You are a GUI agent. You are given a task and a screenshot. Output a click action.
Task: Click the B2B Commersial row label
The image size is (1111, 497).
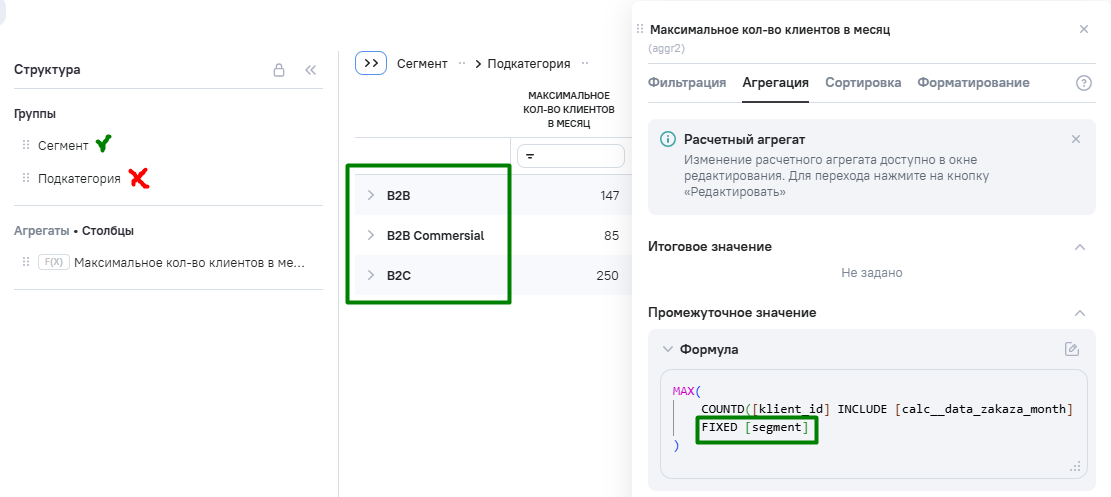tap(435, 235)
